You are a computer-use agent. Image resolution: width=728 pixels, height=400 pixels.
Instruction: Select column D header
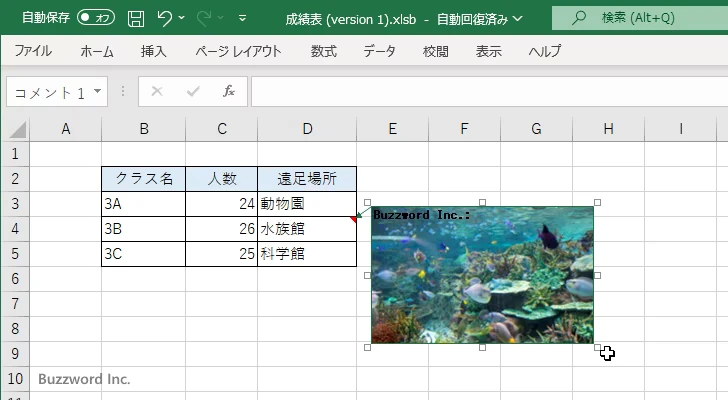click(x=307, y=129)
